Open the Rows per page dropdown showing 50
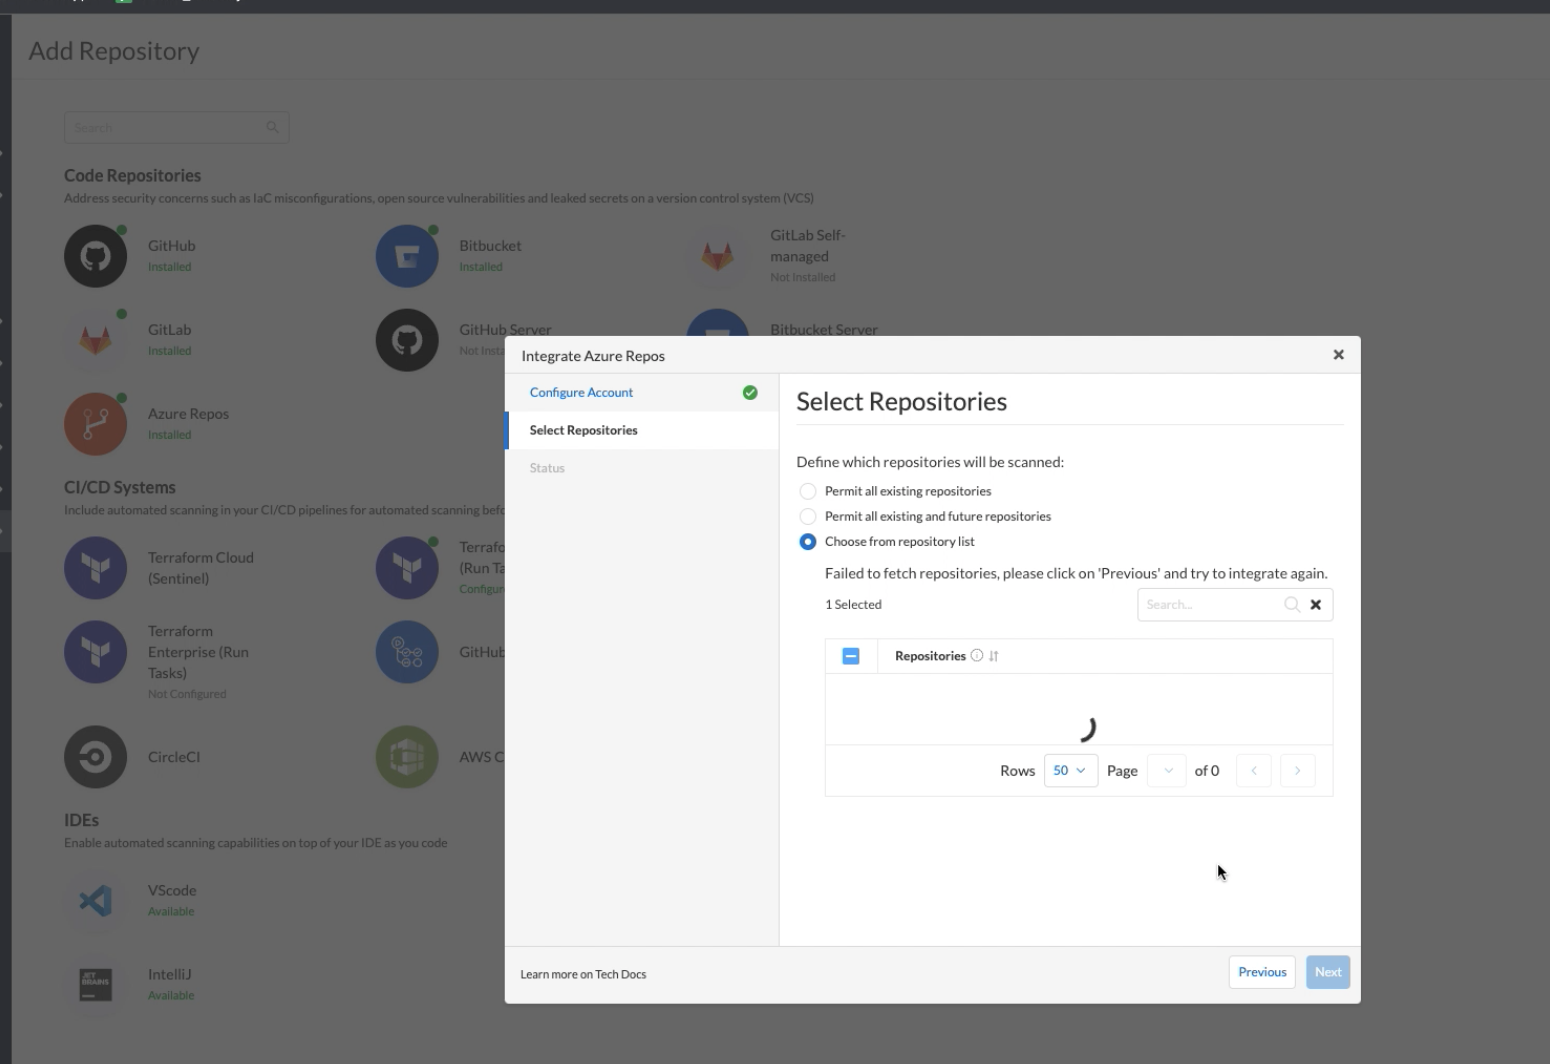Viewport: 1550px width, 1064px height. pos(1070,770)
